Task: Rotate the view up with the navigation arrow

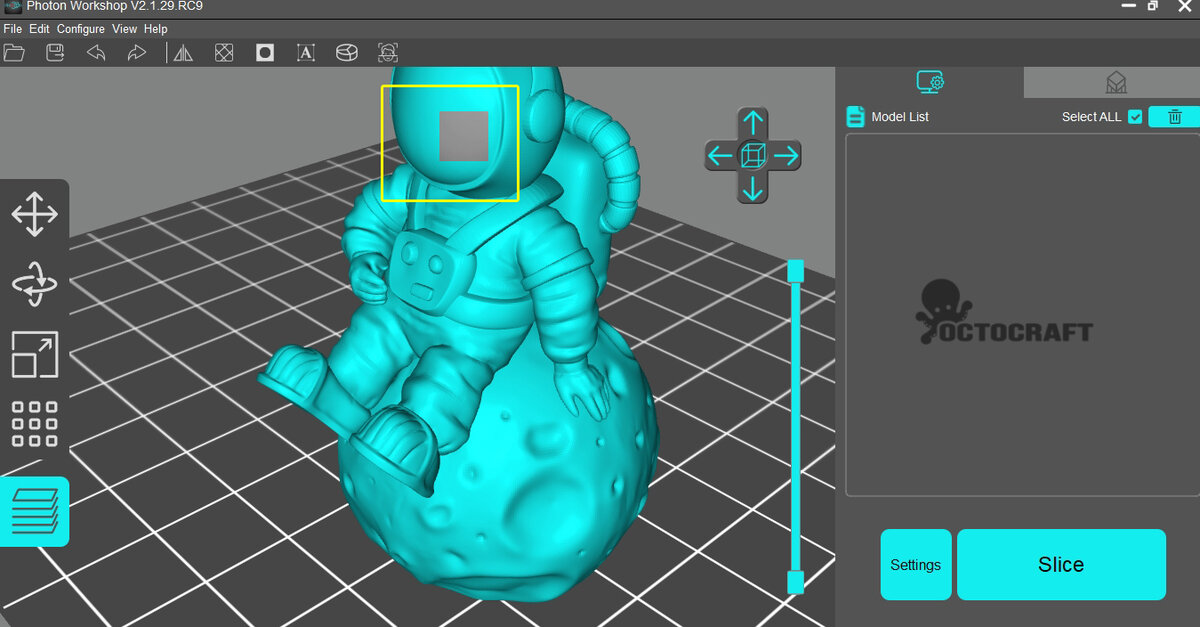Action: click(x=753, y=123)
